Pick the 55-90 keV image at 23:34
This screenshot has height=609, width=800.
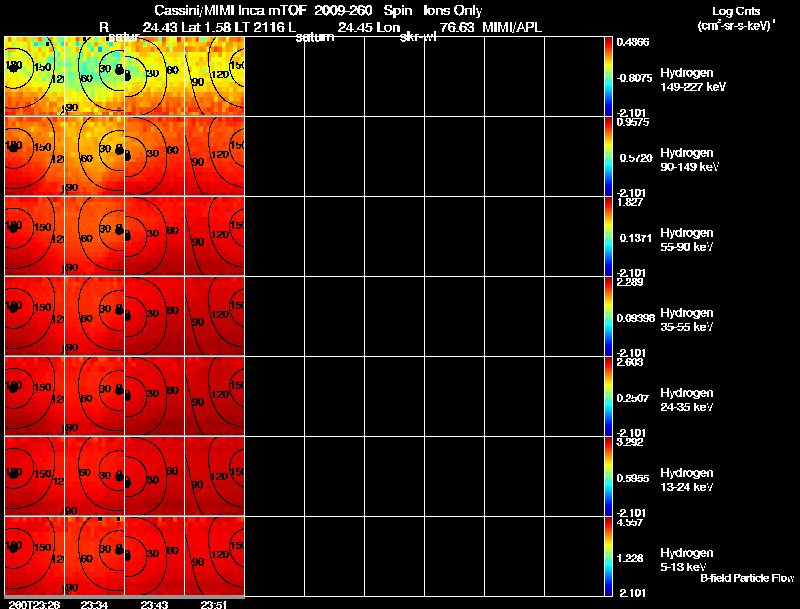[94, 236]
